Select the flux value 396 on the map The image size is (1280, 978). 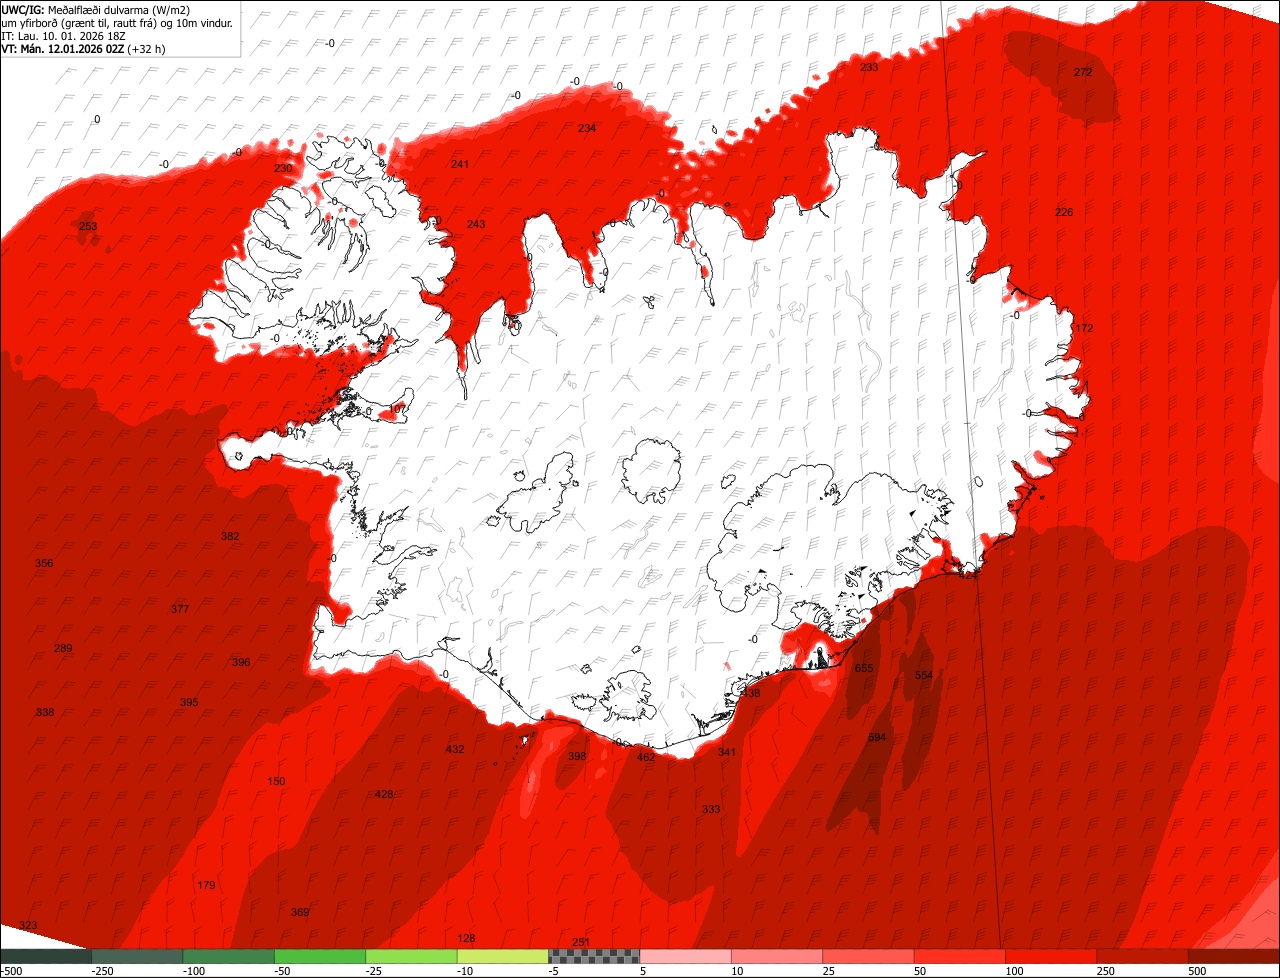(x=241, y=662)
